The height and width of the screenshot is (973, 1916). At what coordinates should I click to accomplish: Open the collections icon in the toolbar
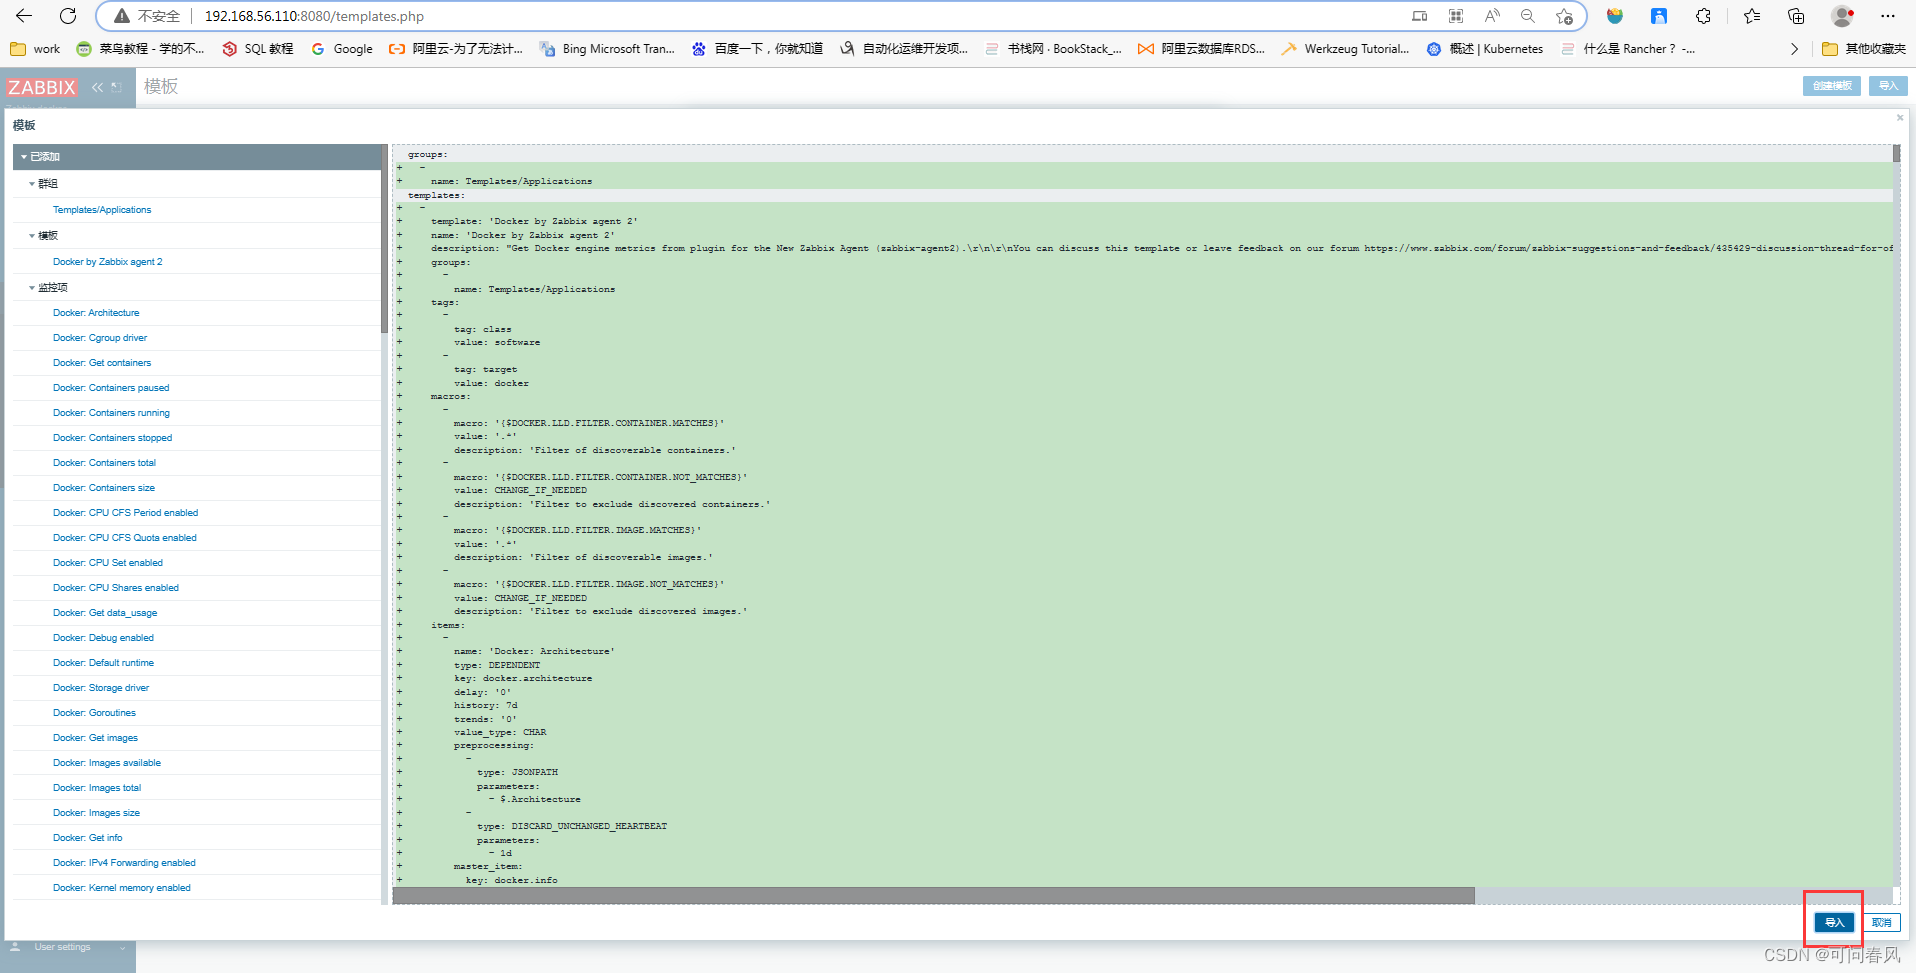point(1796,16)
